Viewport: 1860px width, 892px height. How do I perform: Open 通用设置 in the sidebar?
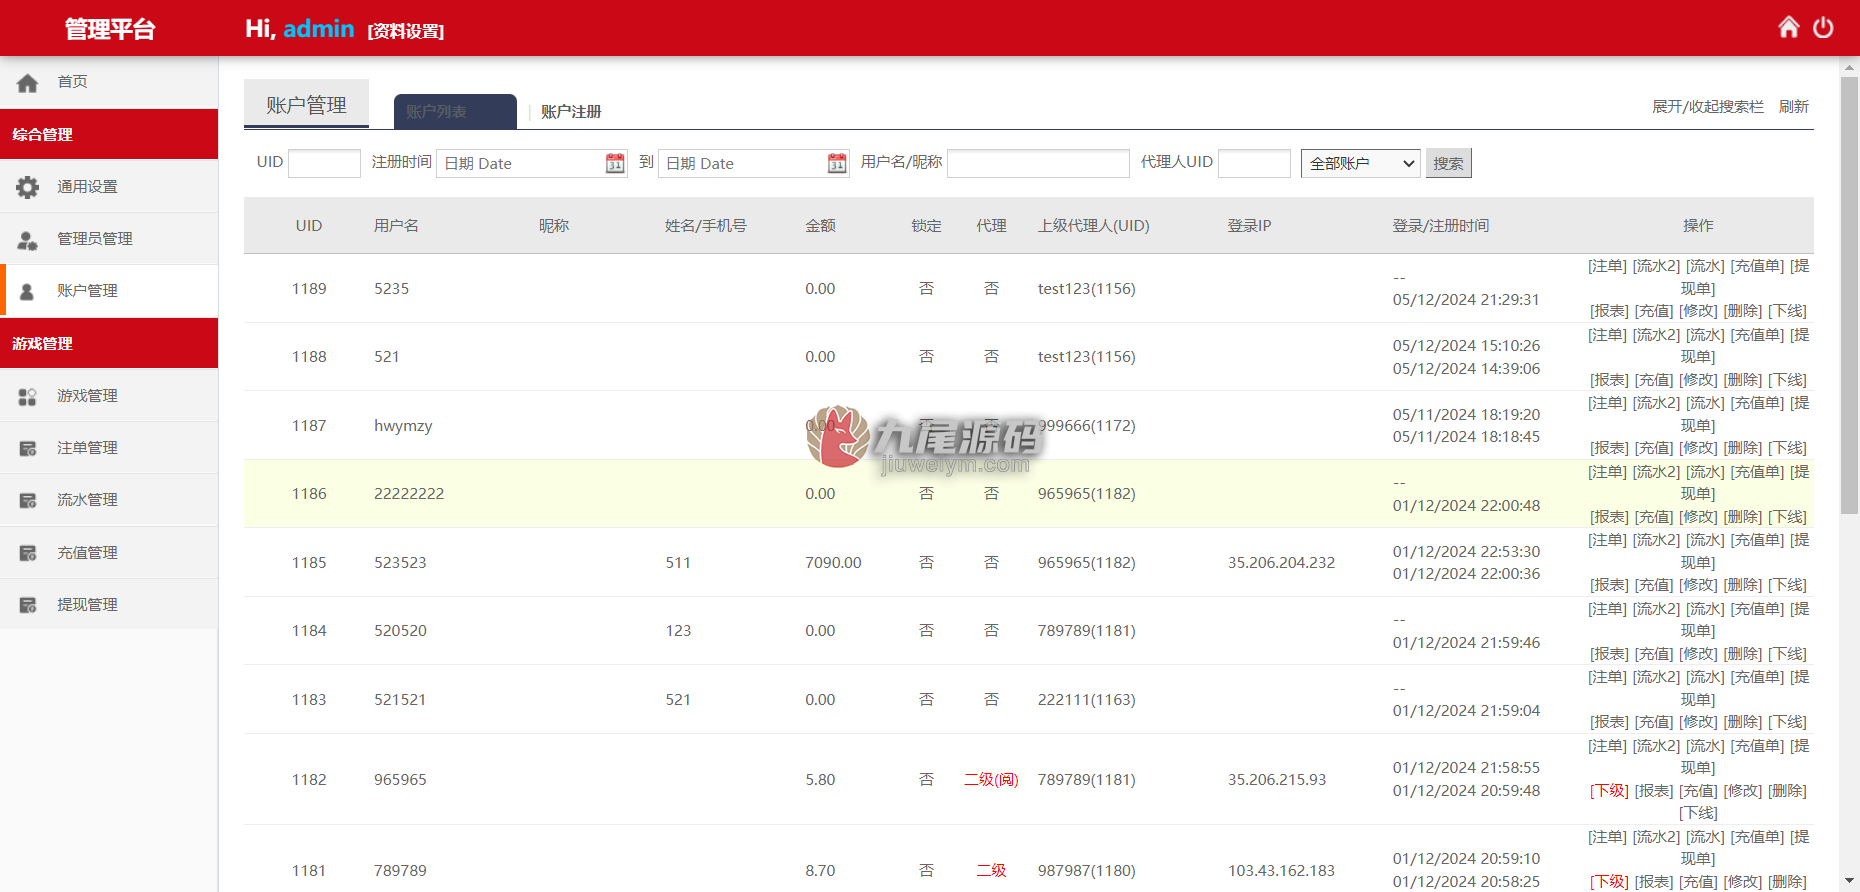tap(109, 187)
